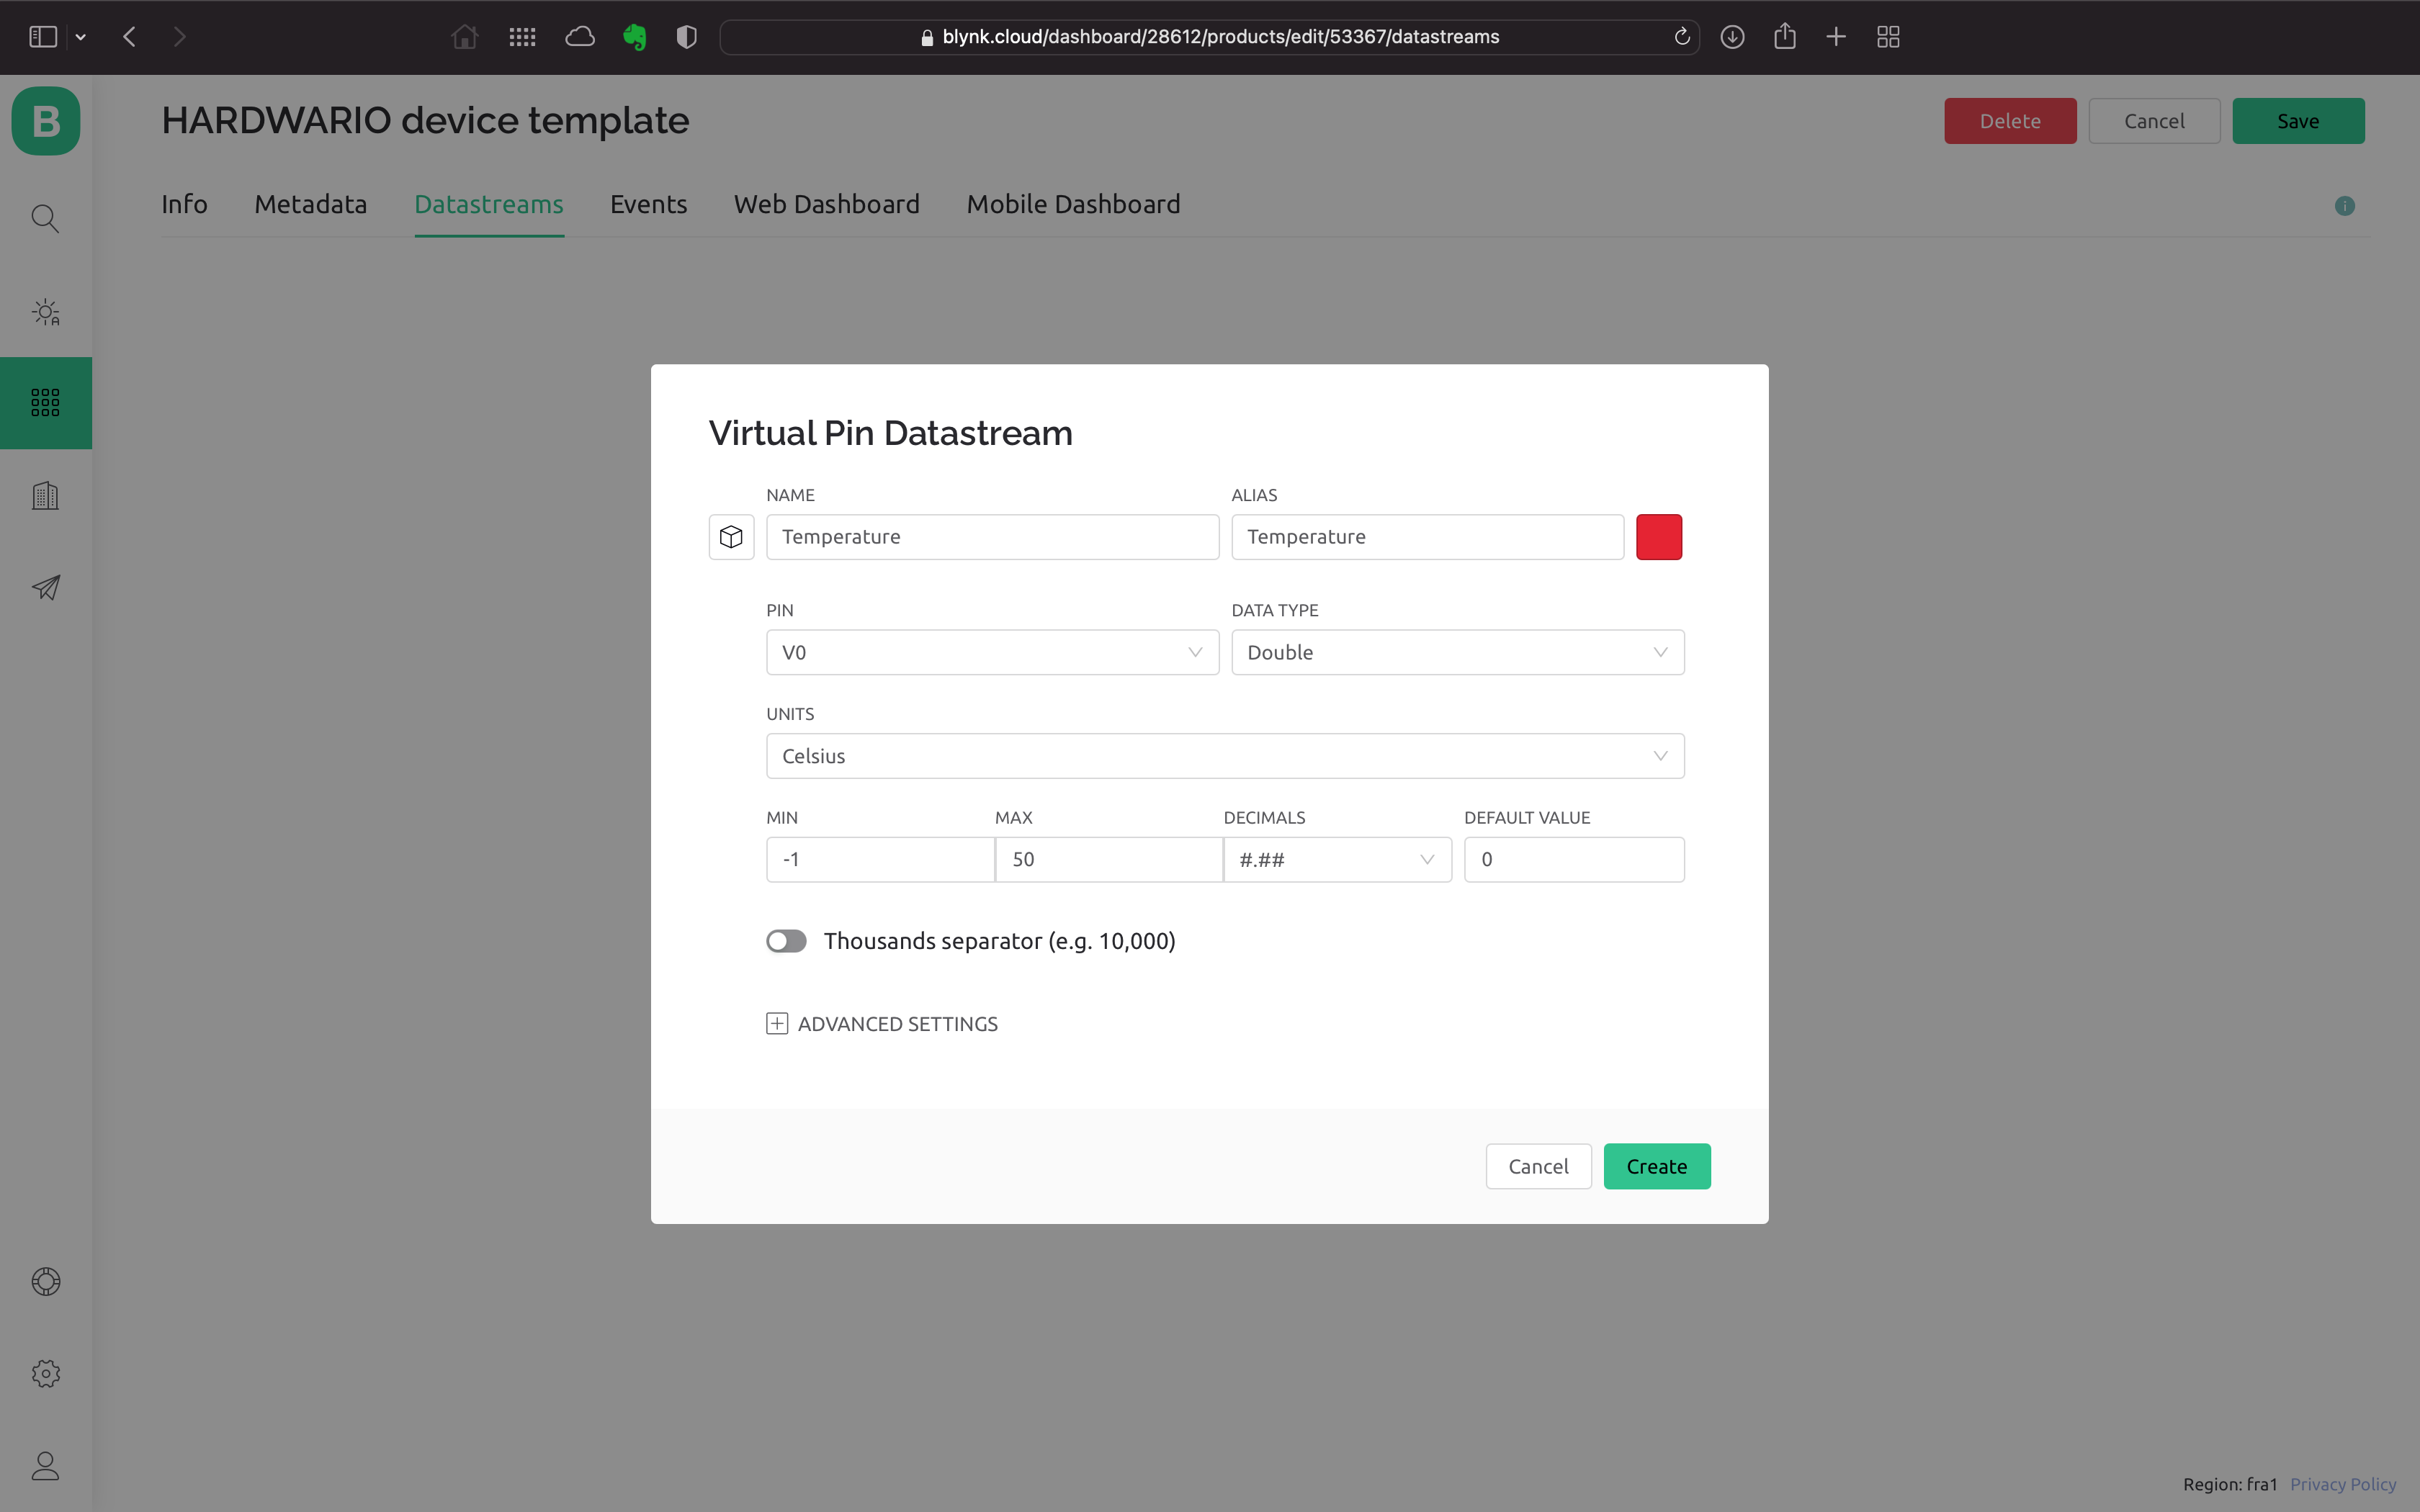
Task: Select the templates grid icon in sidebar
Action: [x=46, y=403]
